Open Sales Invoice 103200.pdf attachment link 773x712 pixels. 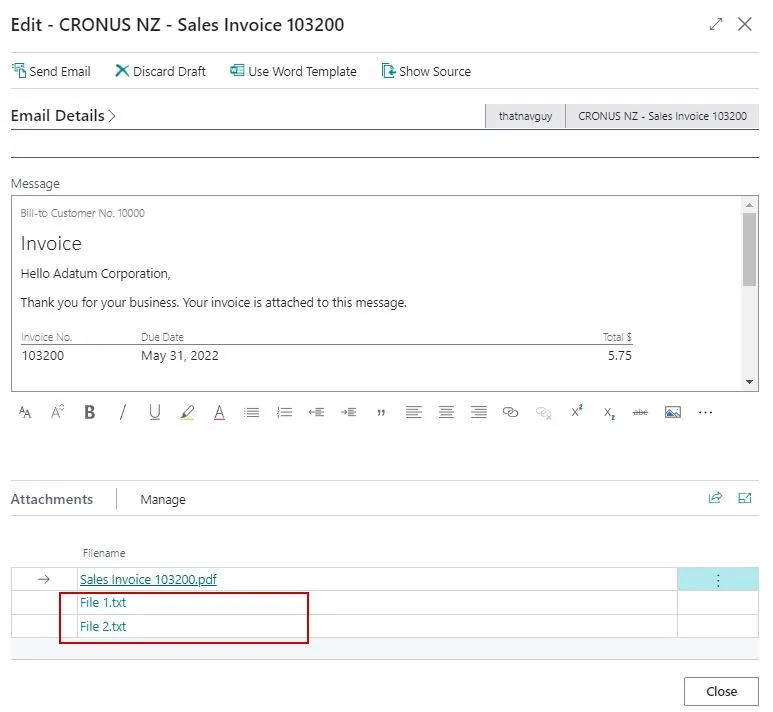pos(148,579)
